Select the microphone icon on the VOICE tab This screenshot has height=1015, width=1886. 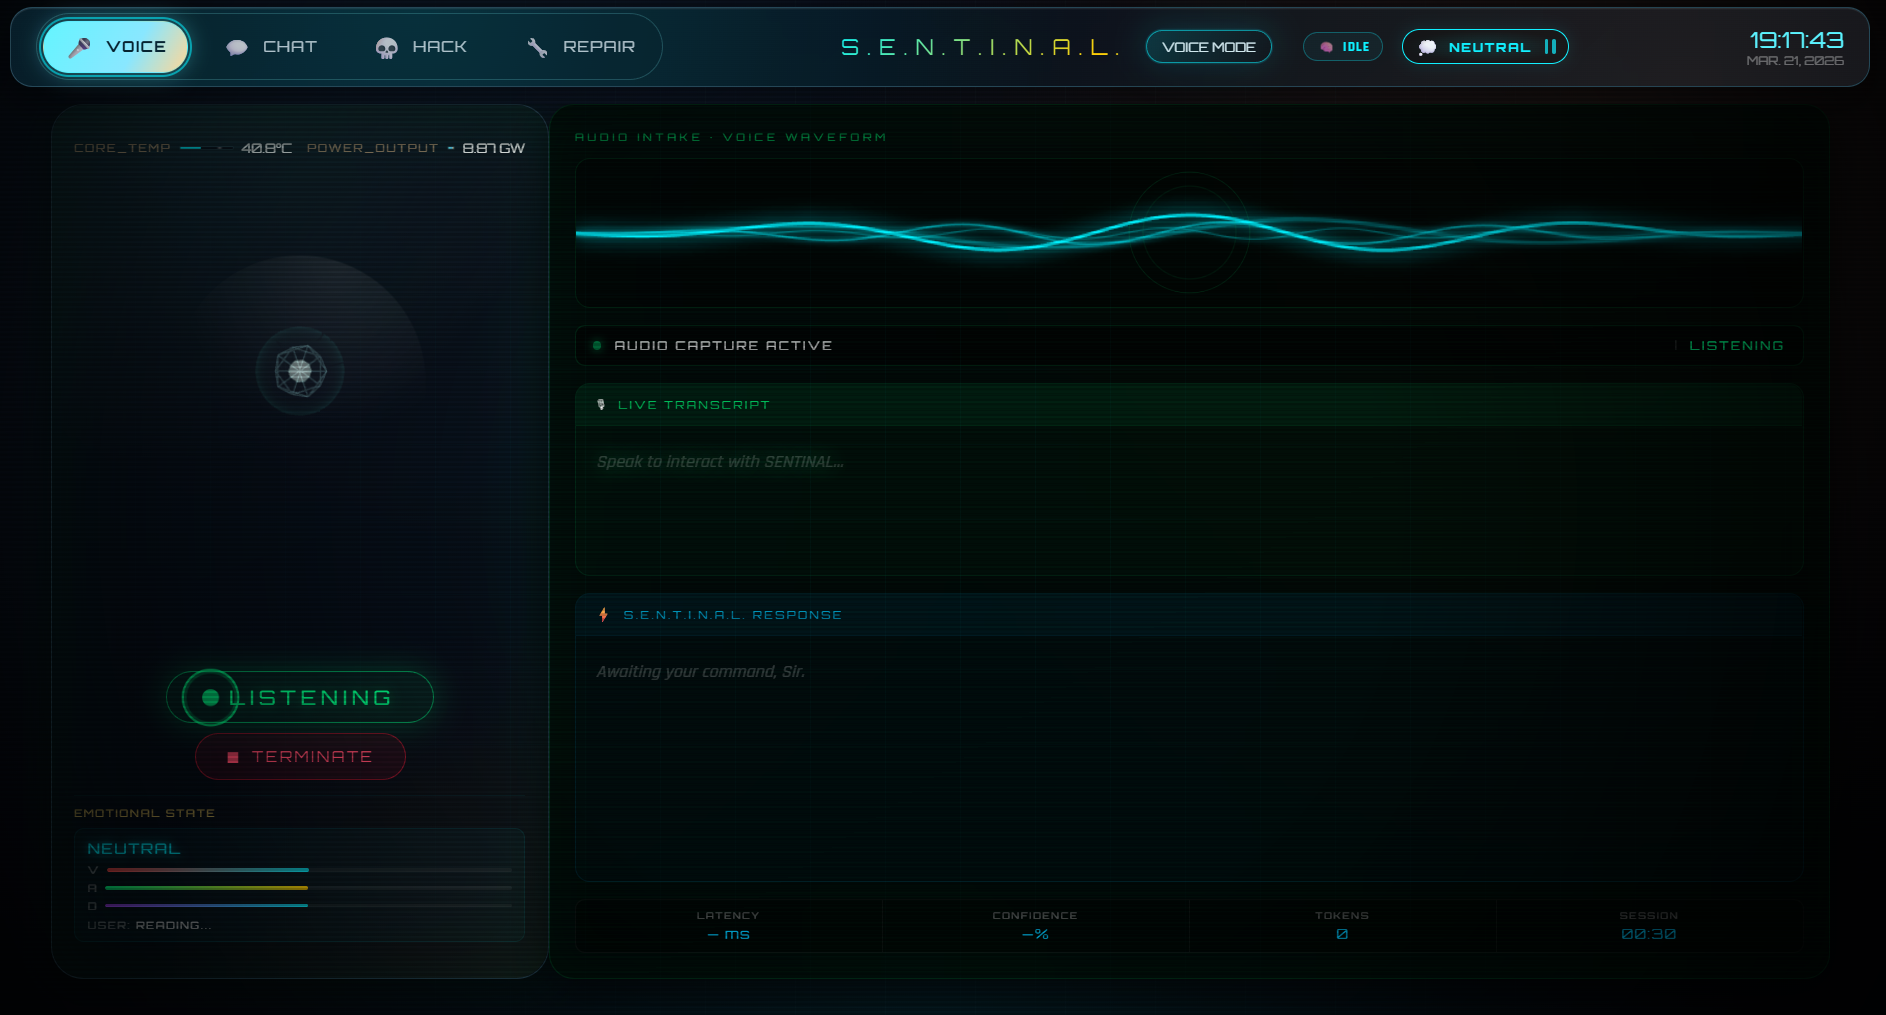point(82,45)
